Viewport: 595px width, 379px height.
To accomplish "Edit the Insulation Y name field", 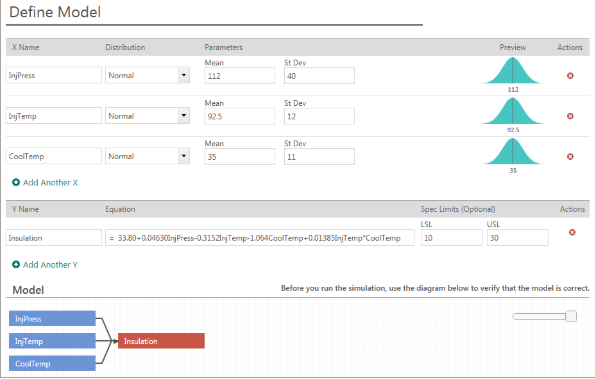I will [54, 237].
